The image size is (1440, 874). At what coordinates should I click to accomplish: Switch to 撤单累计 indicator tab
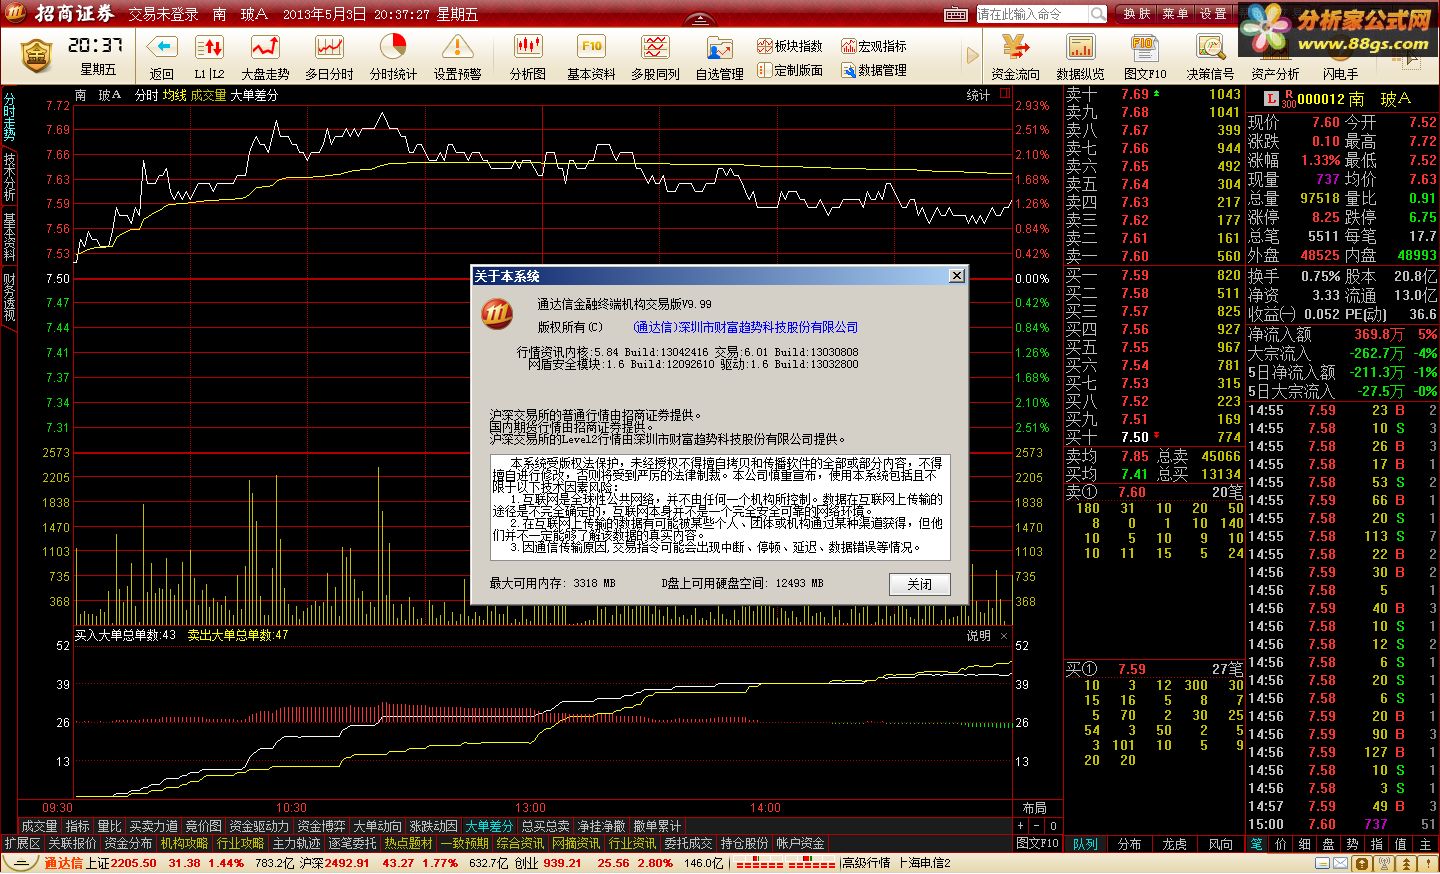[x=657, y=826]
